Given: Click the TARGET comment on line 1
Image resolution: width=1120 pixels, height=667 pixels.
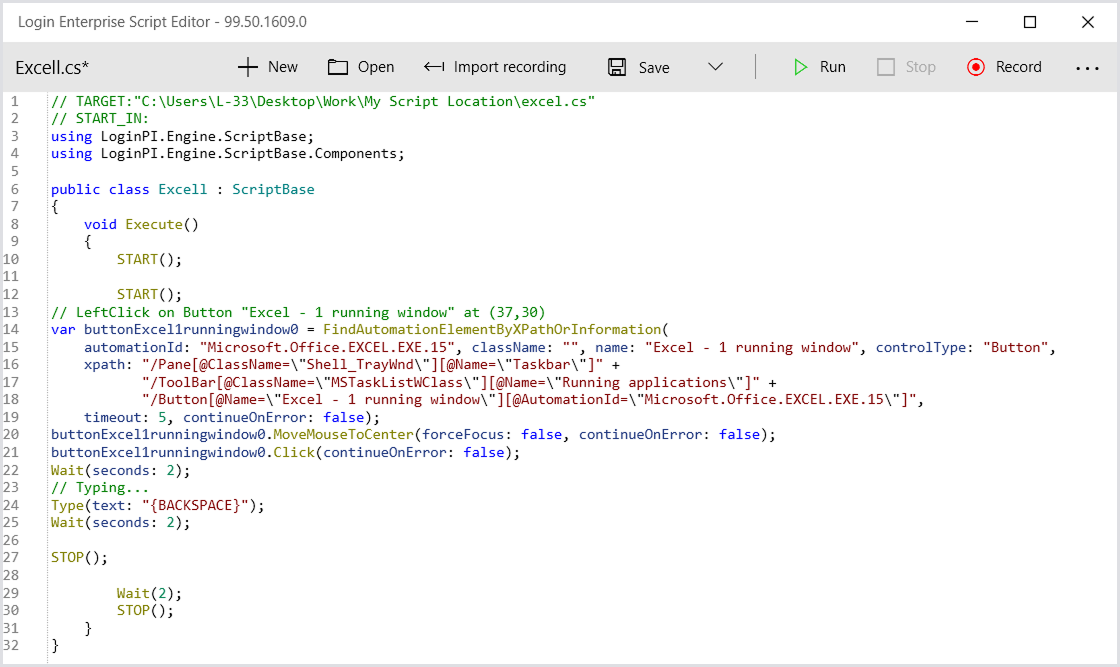Looking at the screenshot, I should pyautogui.click(x=323, y=101).
